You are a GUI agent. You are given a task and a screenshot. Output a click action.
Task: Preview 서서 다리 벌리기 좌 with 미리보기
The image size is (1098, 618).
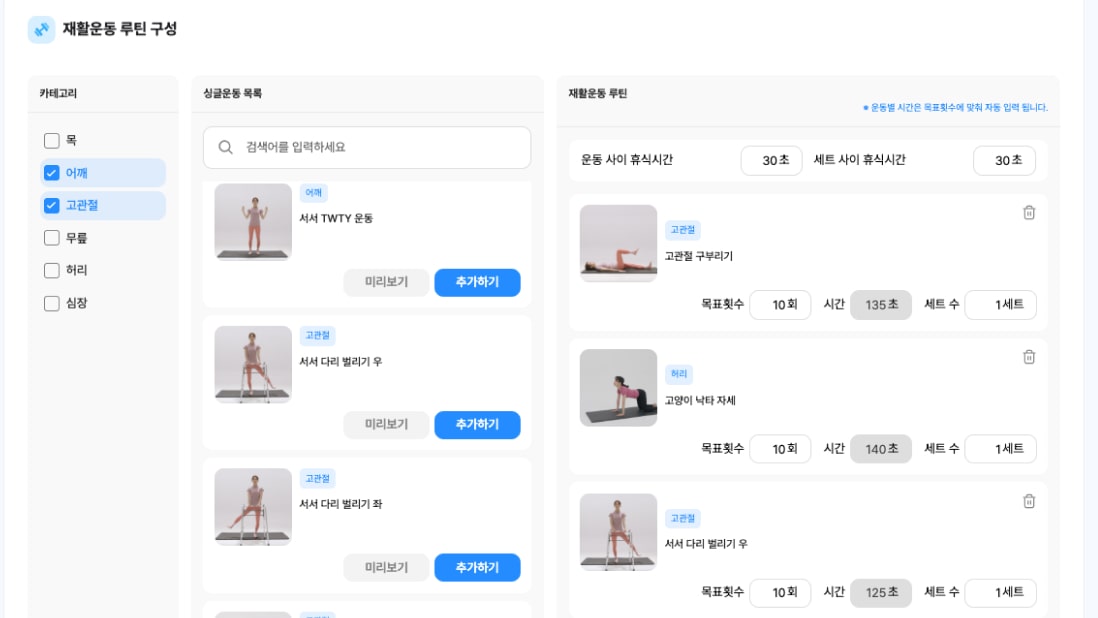click(x=386, y=568)
